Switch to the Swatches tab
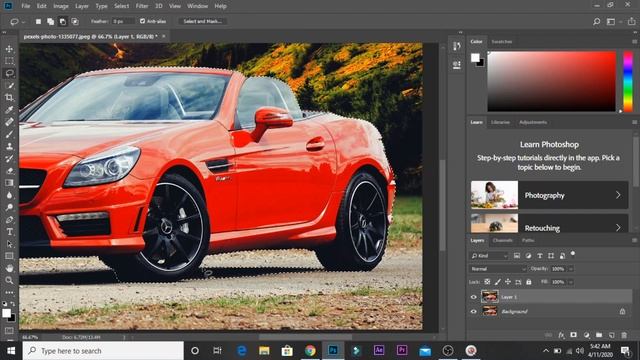 click(502, 42)
